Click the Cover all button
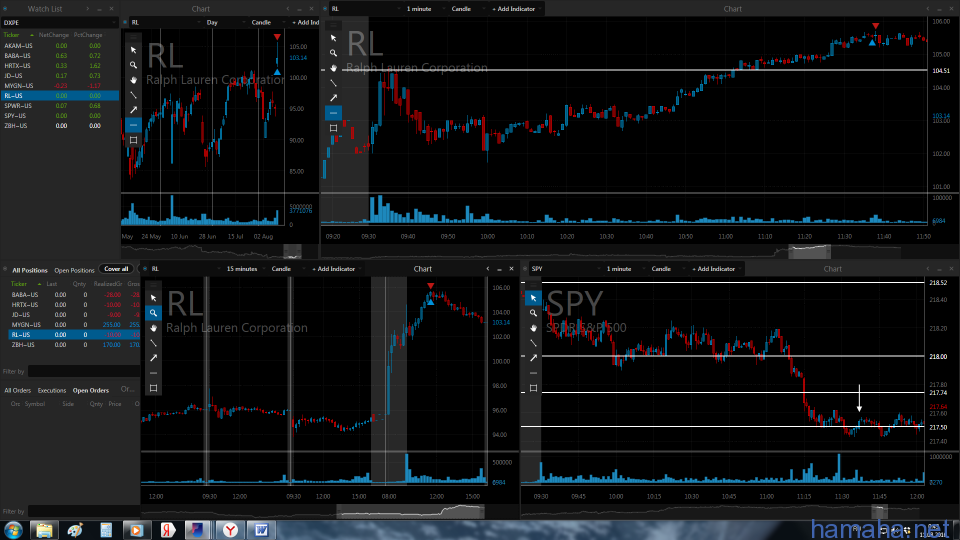The width and height of the screenshot is (960, 540). click(116, 269)
